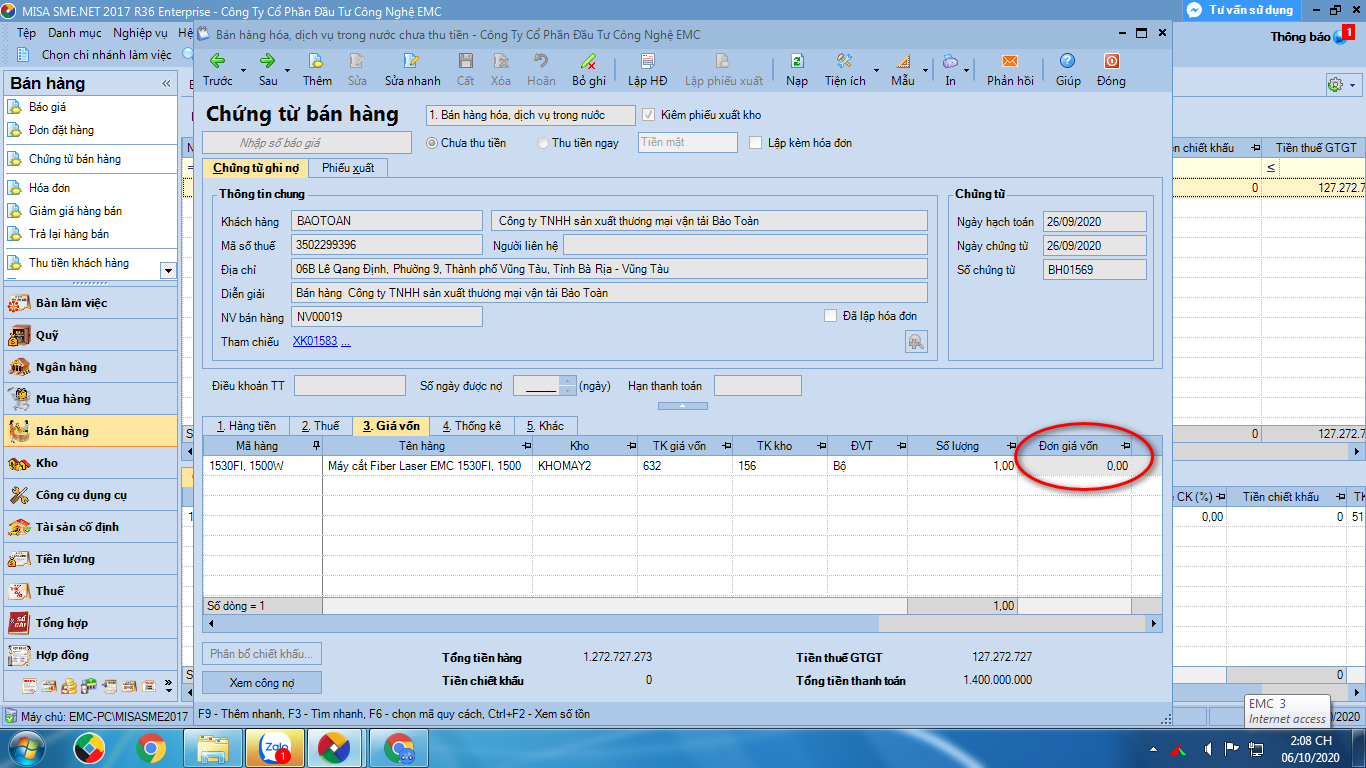Open the Tiện ích utilities icon
This screenshot has width=1366, height=768.
click(845, 70)
